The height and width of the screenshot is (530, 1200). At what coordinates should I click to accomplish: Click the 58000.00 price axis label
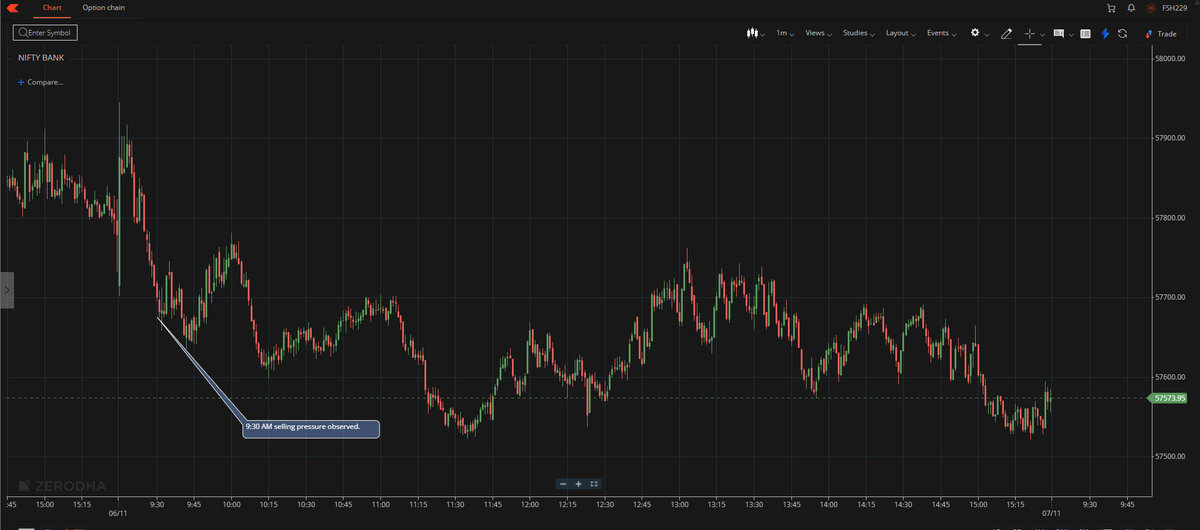coord(1169,58)
